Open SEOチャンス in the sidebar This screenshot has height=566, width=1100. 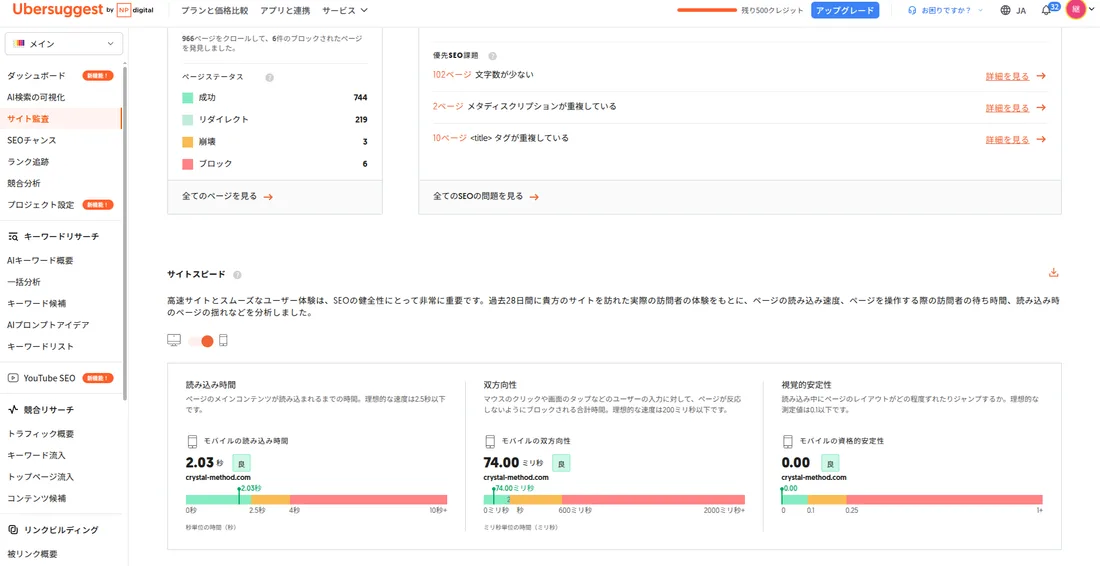[x=32, y=140]
